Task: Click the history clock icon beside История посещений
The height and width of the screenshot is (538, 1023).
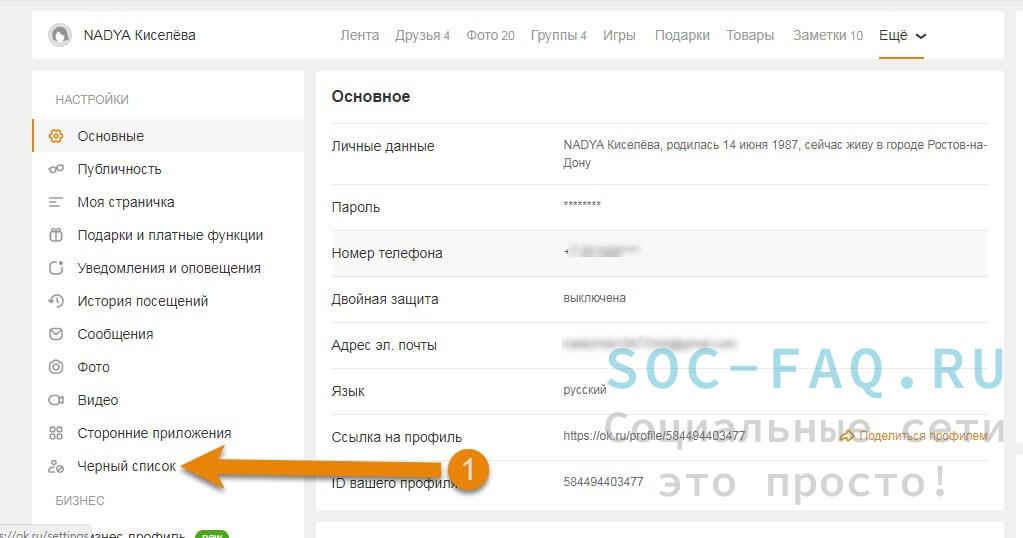Action: (x=56, y=301)
